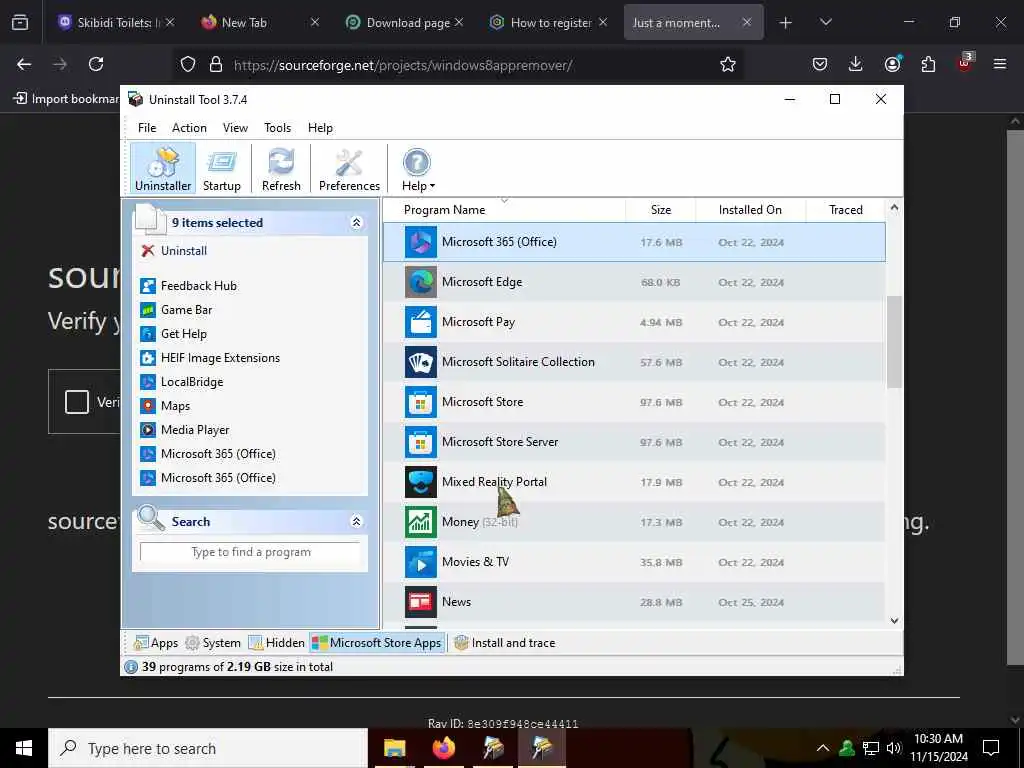
Task: Switch to the System tab
Action: click(x=213, y=643)
